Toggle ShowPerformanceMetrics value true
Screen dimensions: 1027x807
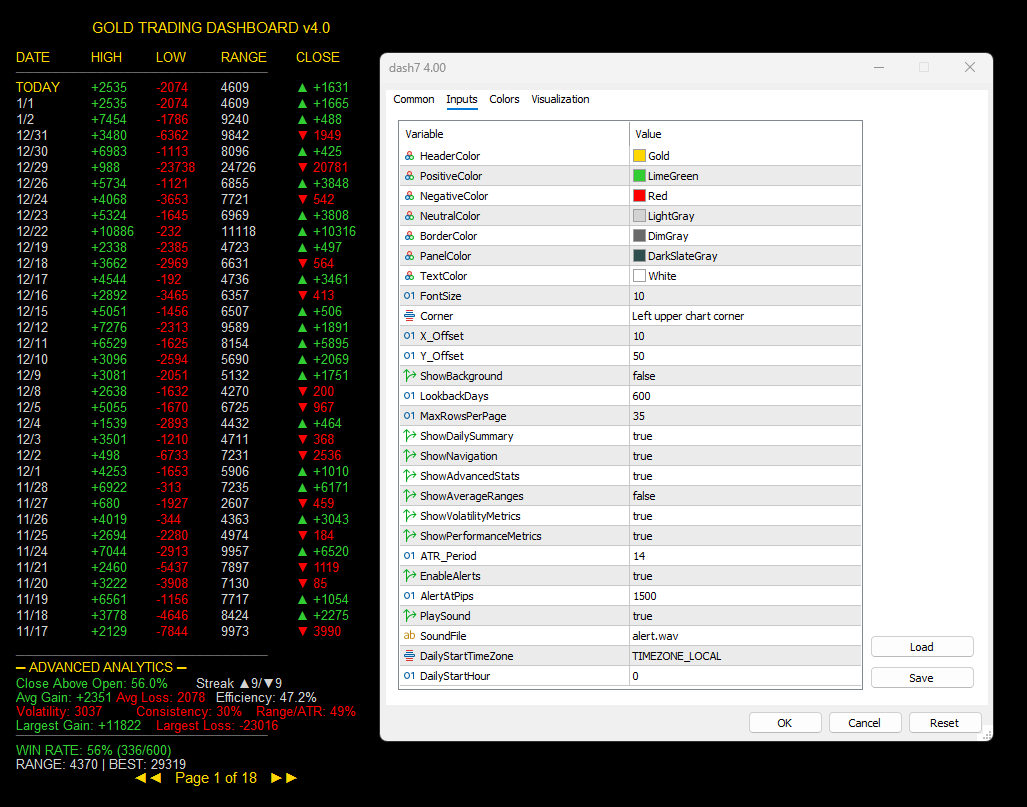[x=745, y=536]
